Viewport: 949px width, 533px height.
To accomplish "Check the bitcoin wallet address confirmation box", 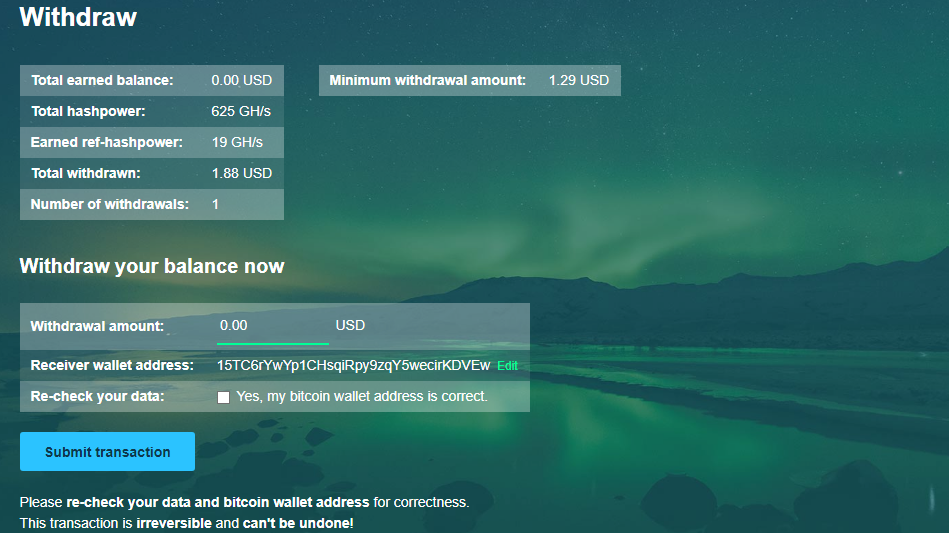I will [223, 397].
